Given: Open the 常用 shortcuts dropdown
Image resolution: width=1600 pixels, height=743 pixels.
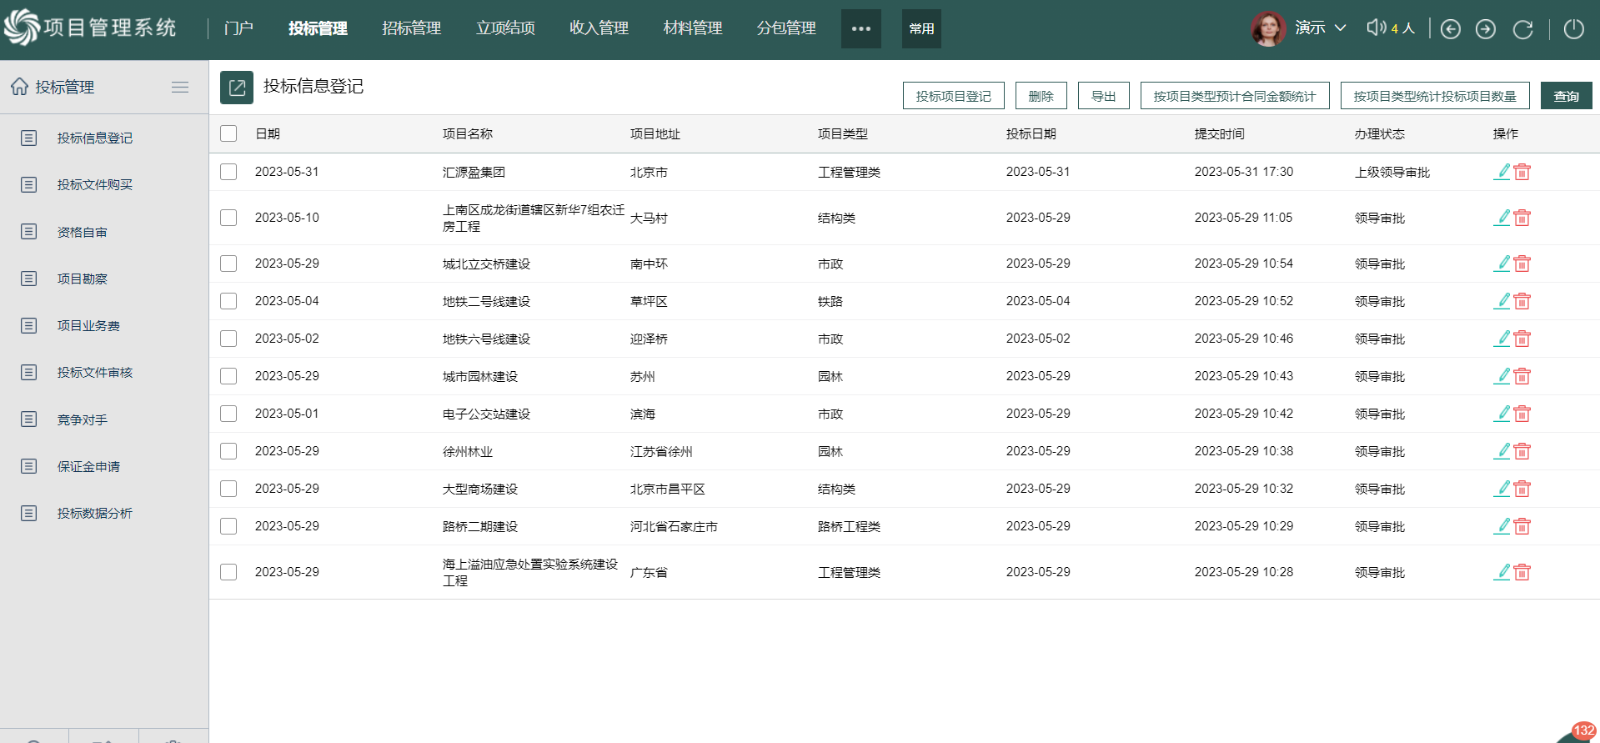Looking at the screenshot, I should [x=921, y=29].
